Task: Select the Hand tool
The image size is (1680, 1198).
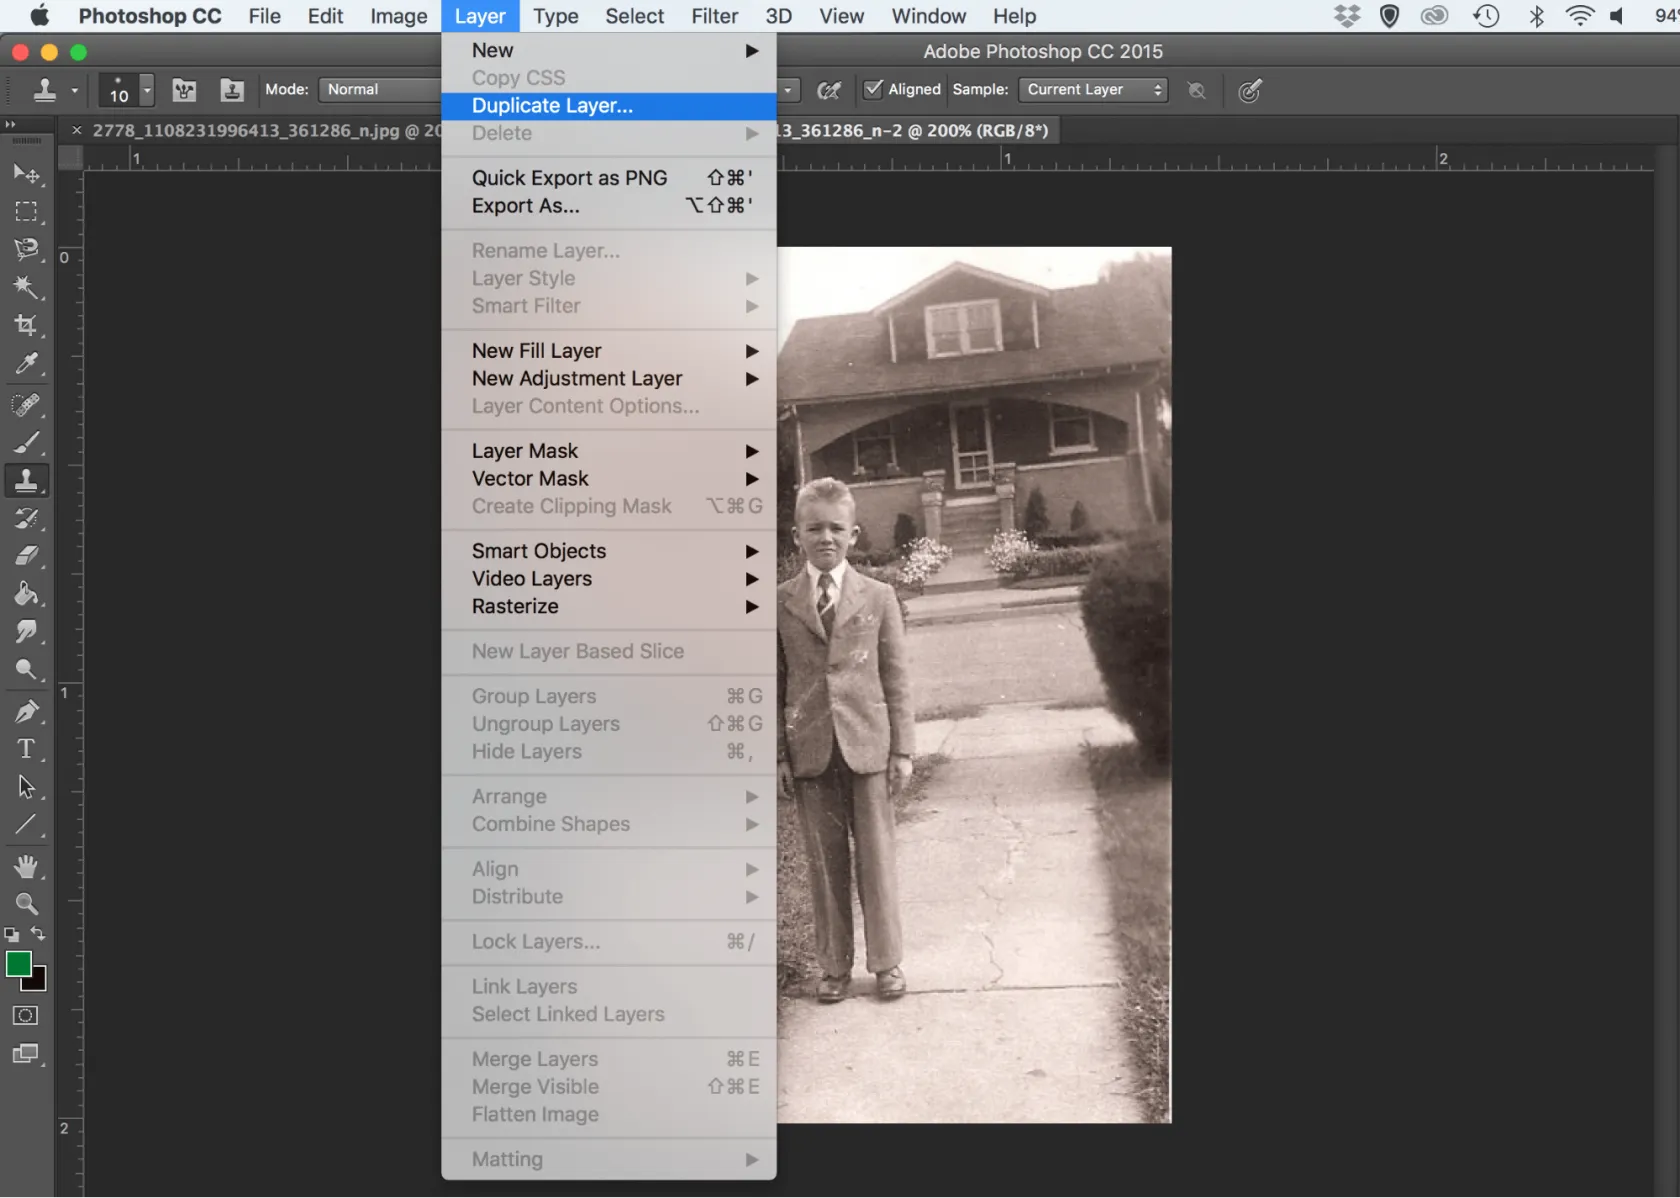Action: pos(26,866)
